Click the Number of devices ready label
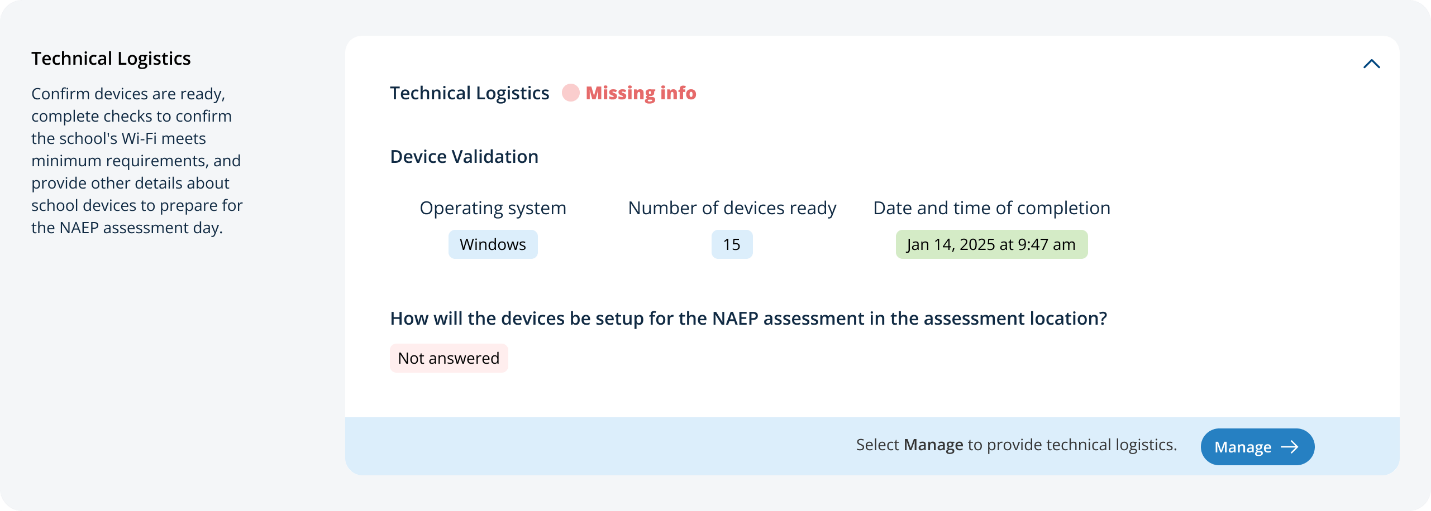The width and height of the screenshot is (1431, 511). [732, 208]
